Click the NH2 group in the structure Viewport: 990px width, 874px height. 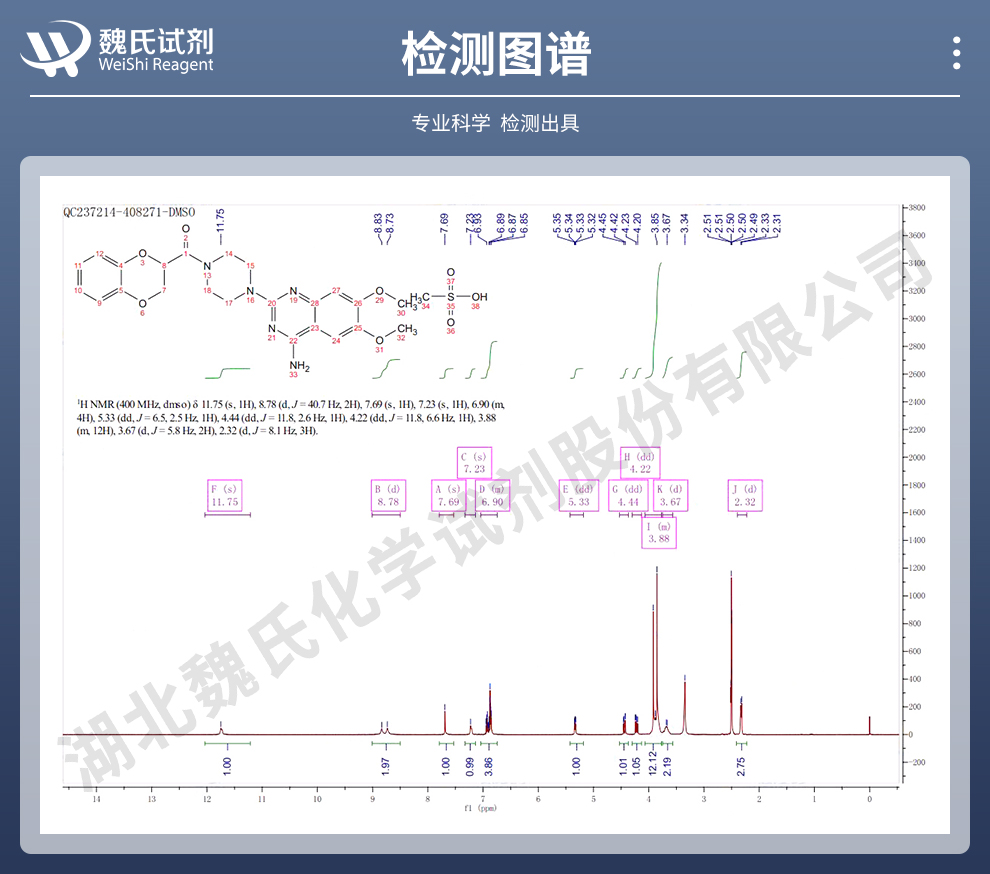coord(299,366)
